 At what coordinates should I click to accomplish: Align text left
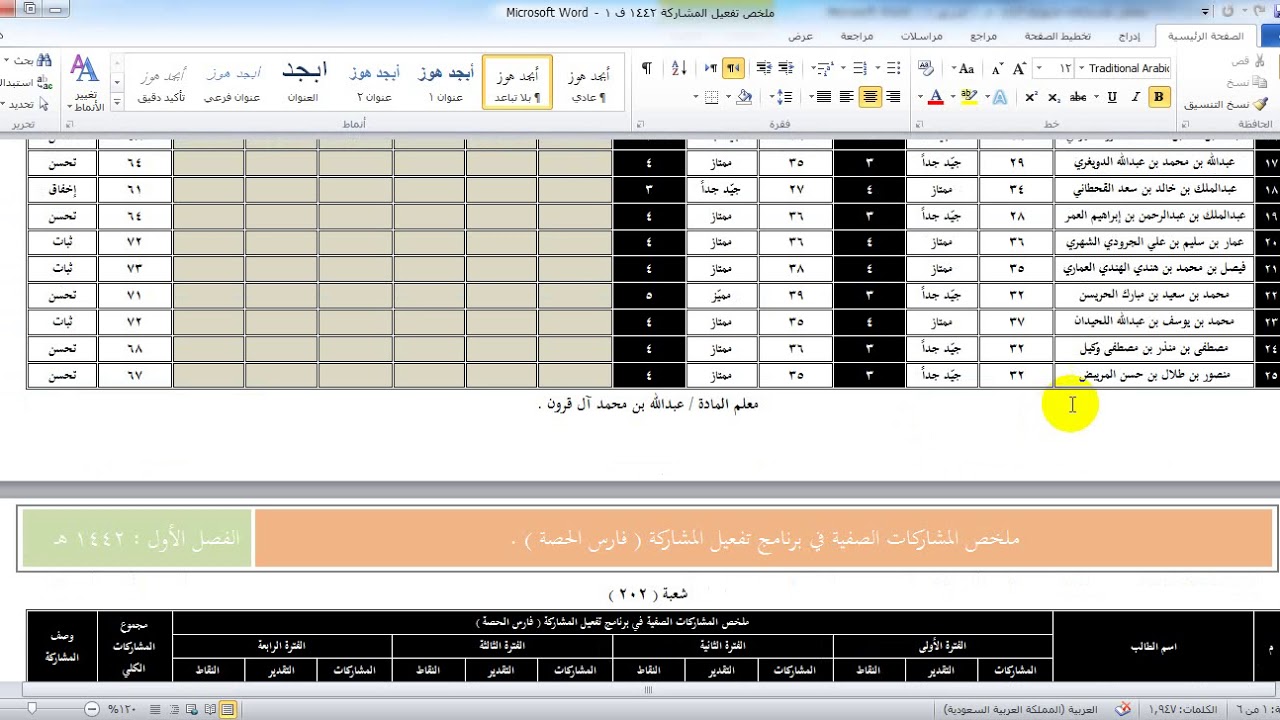(x=847, y=97)
